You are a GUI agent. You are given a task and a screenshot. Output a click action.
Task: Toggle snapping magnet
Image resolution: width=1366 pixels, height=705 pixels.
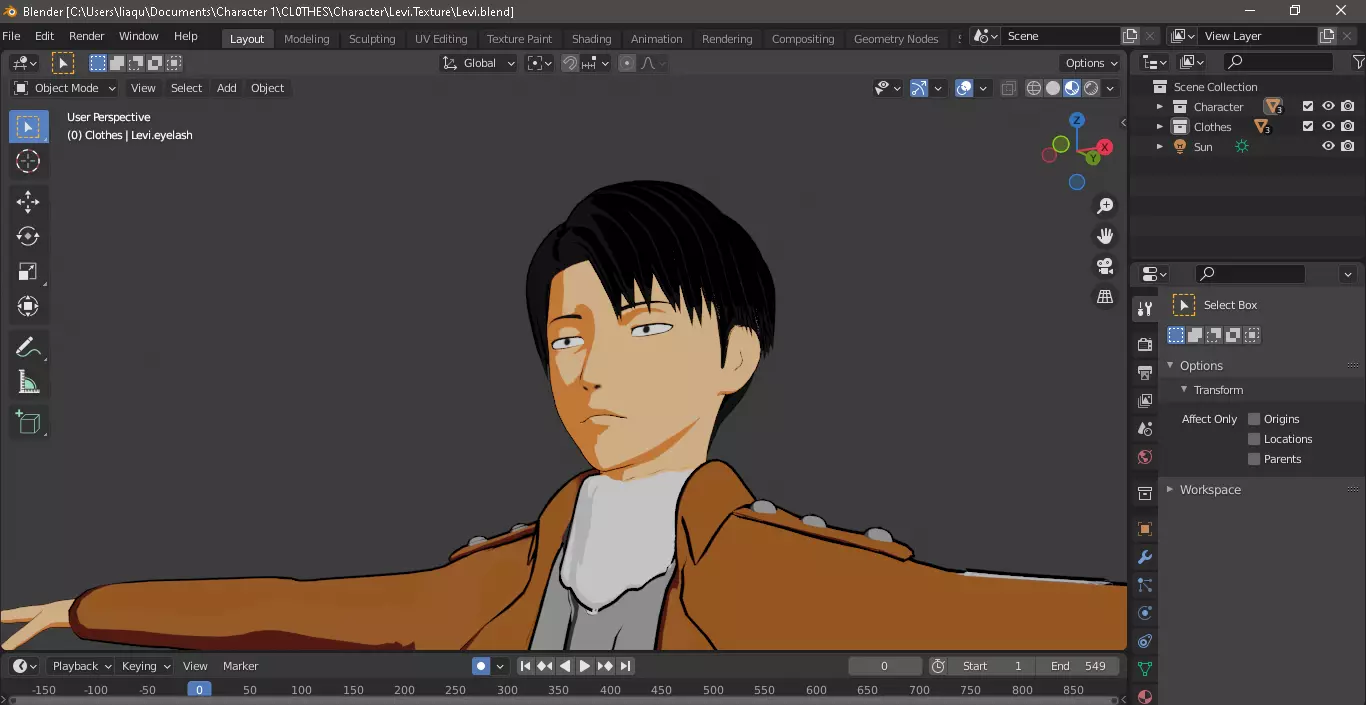pos(570,63)
